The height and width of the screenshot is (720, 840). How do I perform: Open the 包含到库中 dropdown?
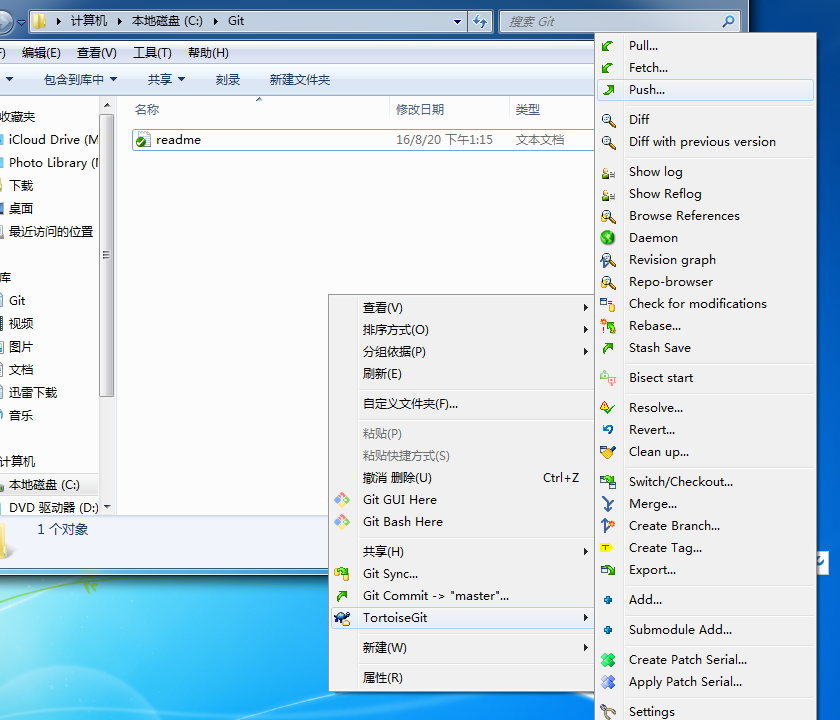(80, 80)
